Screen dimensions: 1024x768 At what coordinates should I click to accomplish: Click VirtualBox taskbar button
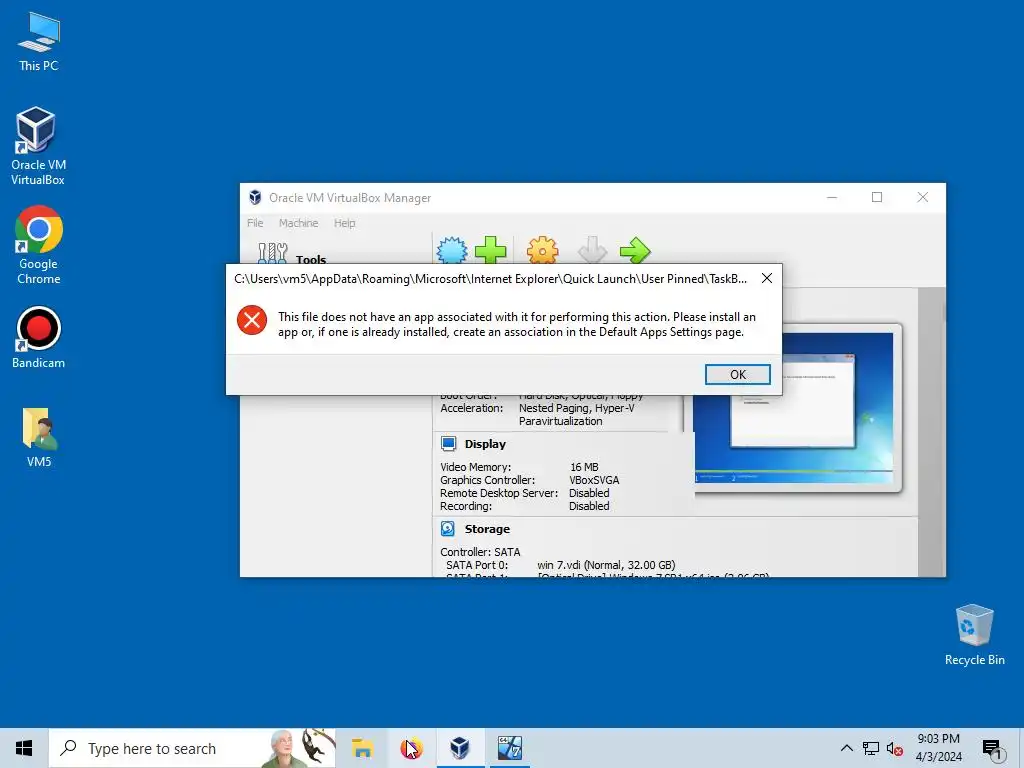pos(460,748)
